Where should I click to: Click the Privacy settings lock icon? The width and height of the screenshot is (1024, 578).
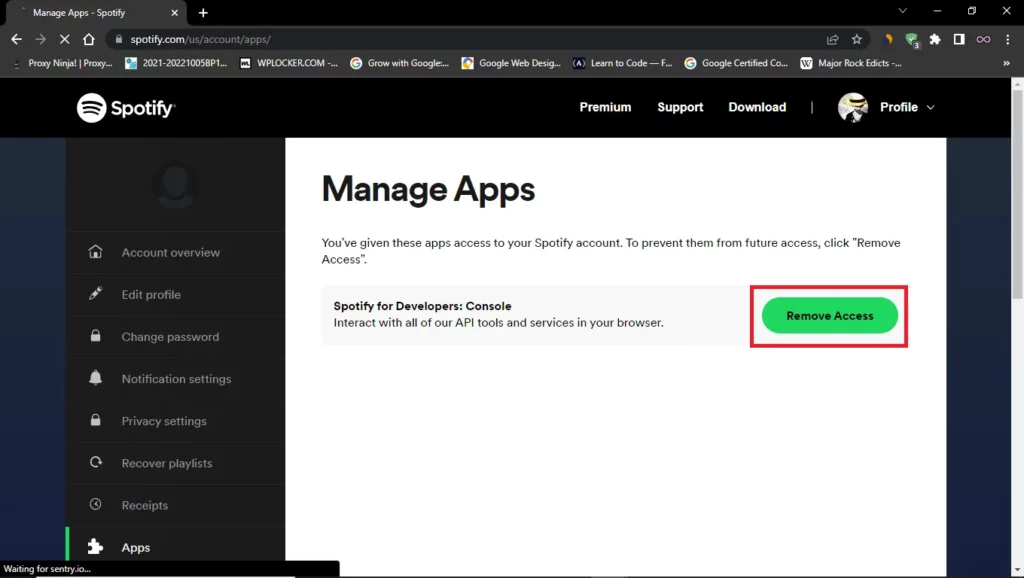[95, 420]
